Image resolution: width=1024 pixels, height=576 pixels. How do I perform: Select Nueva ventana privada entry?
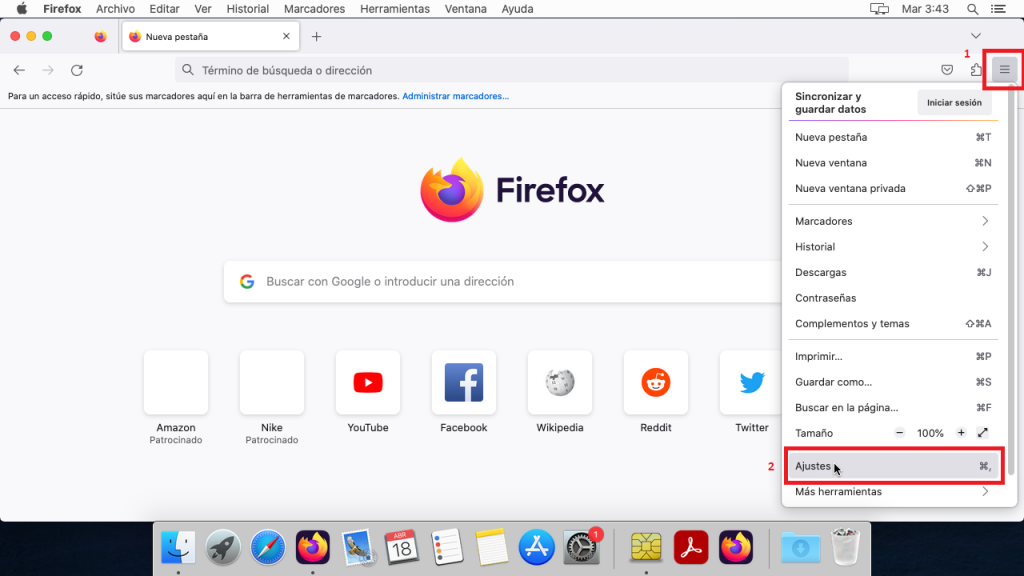893,188
